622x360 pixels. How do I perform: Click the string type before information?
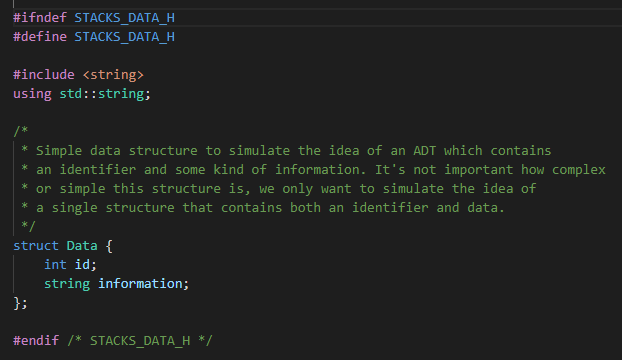pyautogui.click(x=67, y=284)
